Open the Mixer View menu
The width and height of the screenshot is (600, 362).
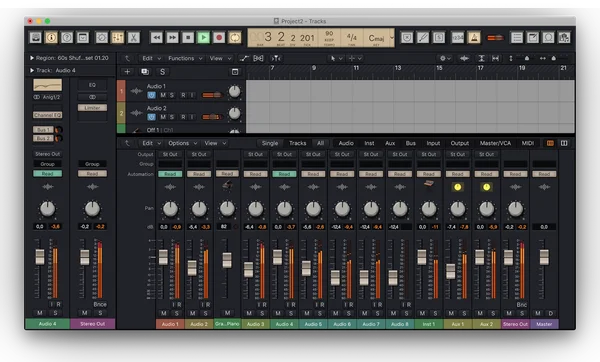pyautogui.click(x=215, y=143)
